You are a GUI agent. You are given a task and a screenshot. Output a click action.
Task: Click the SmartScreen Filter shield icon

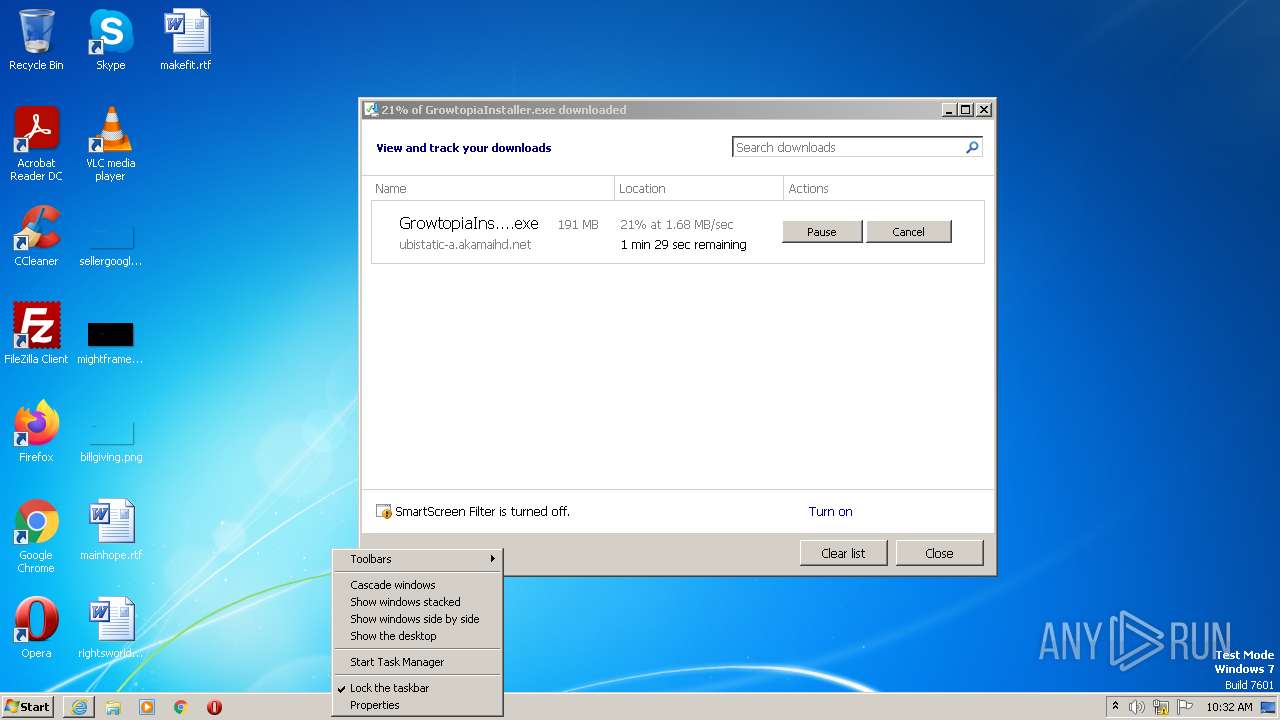pyautogui.click(x=384, y=511)
